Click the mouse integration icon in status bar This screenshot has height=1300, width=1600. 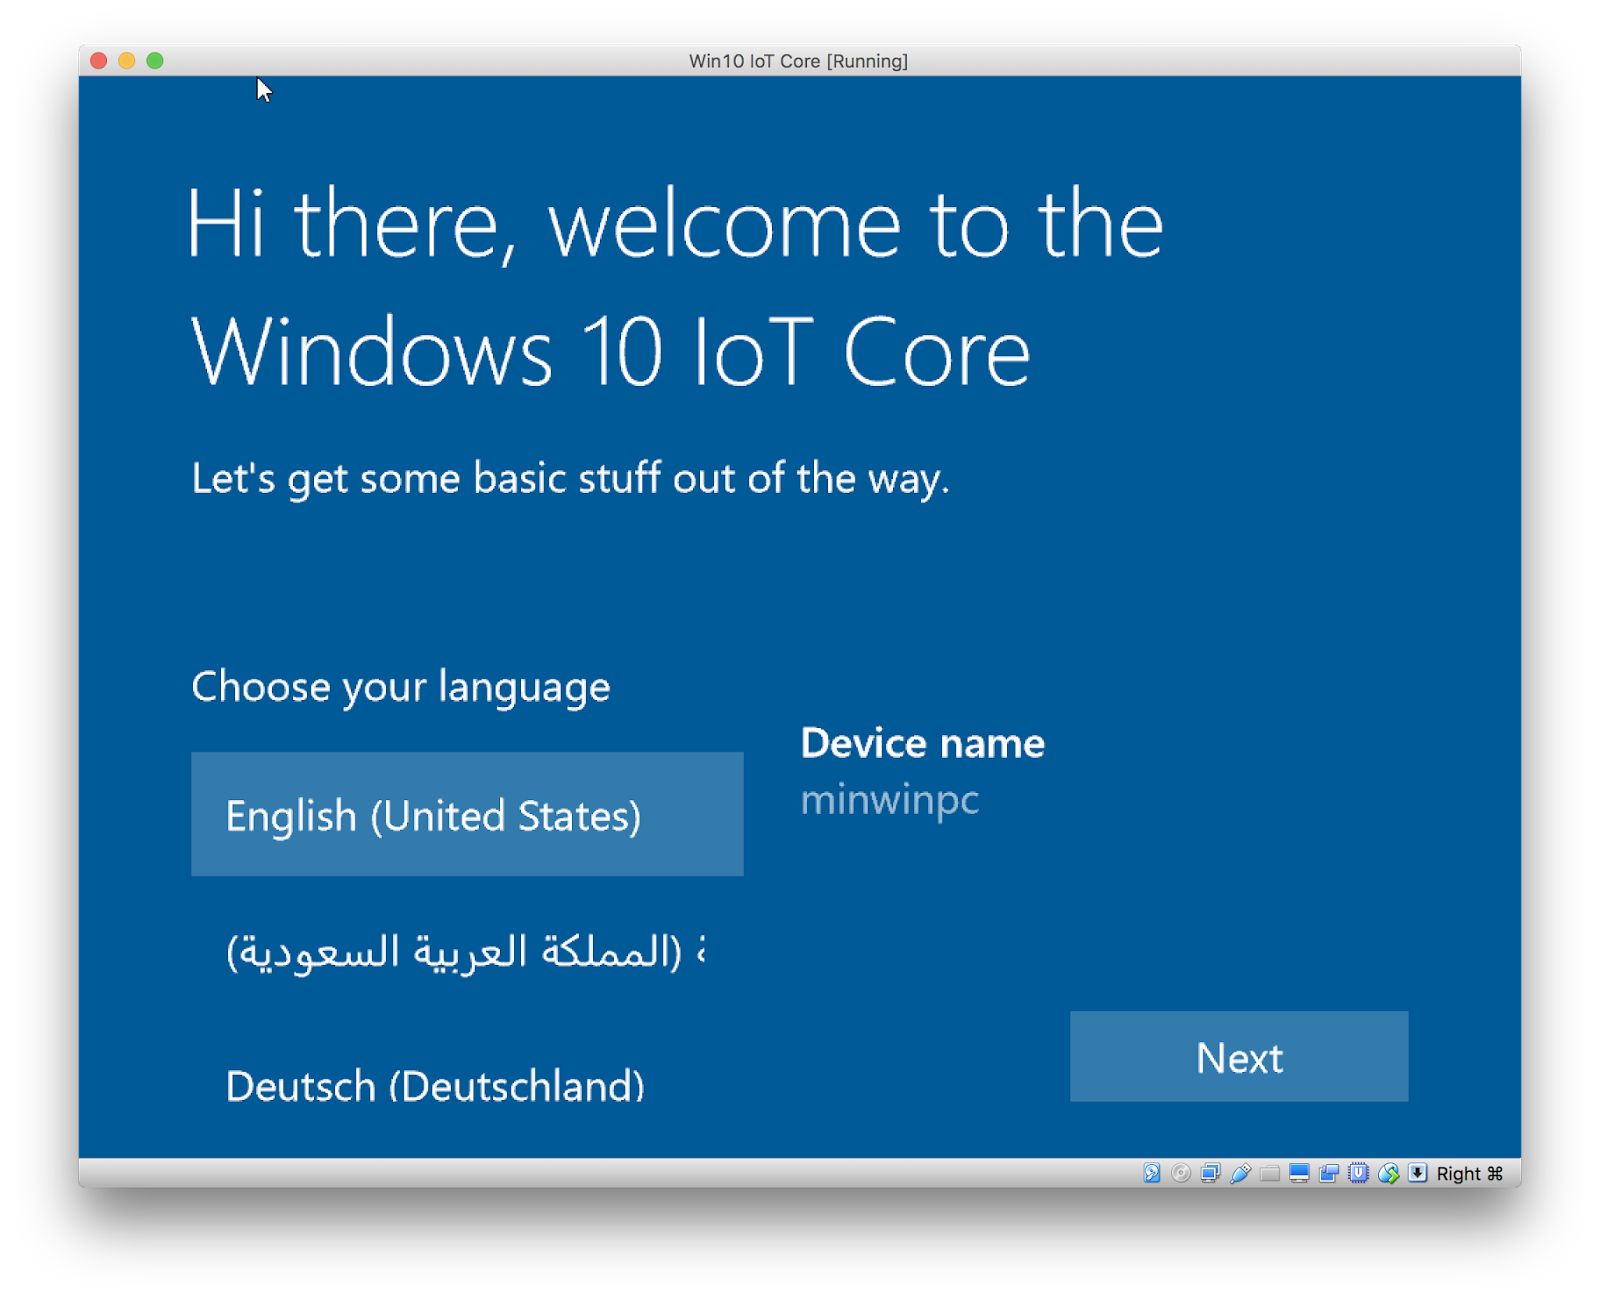coord(1388,1173)
